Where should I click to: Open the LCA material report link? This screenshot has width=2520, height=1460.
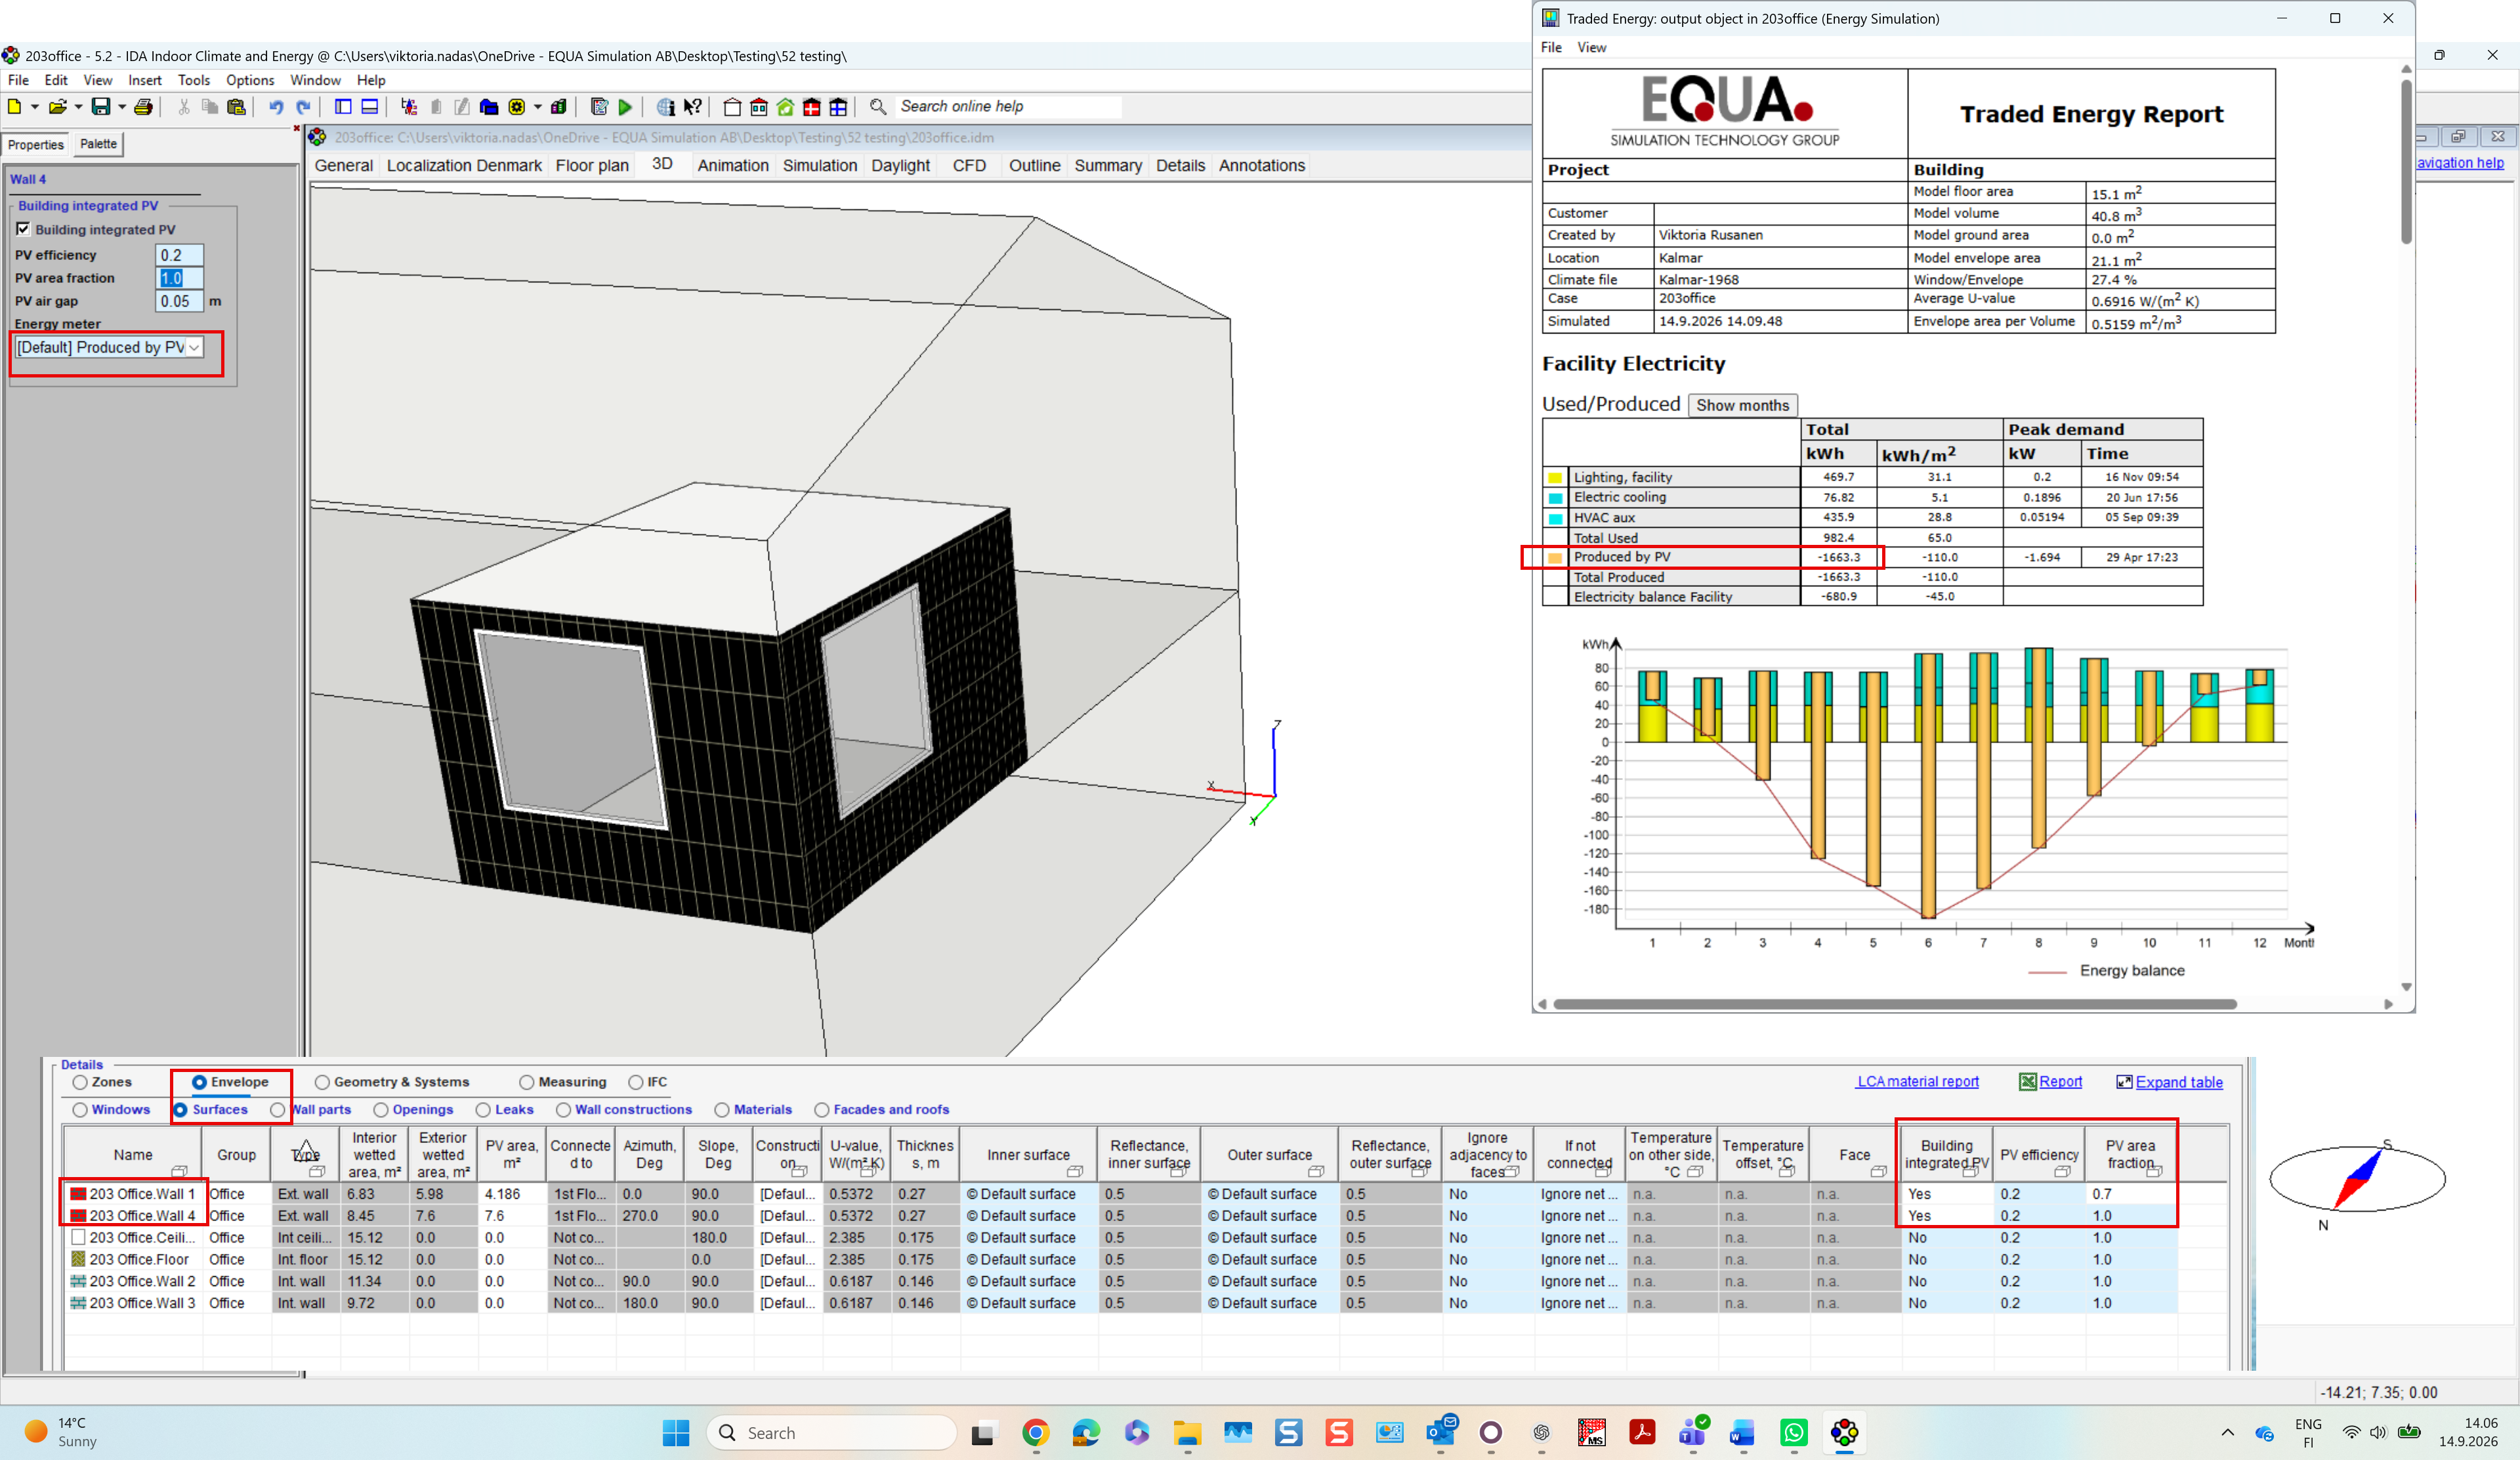coord(1918,1082)
